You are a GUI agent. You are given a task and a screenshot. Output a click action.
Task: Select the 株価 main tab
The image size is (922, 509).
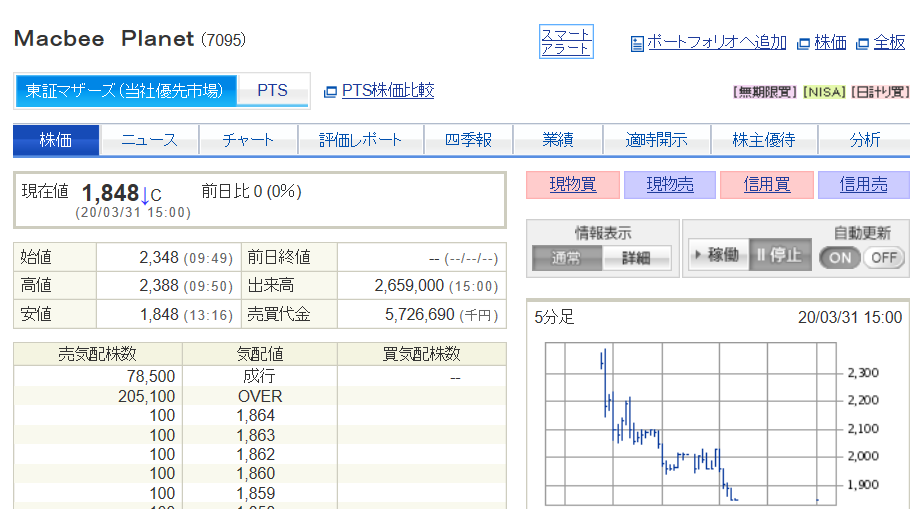pyautogui.click(x=56, y=140)
